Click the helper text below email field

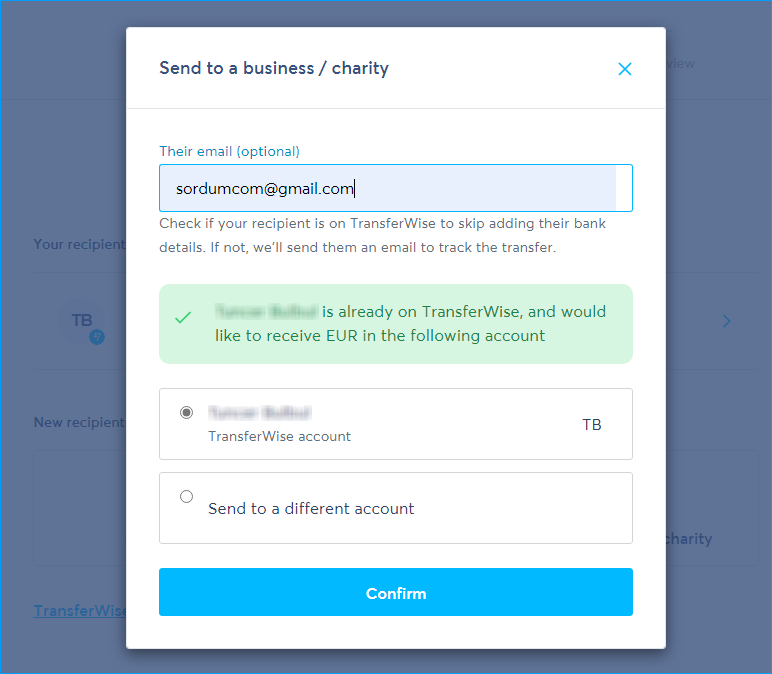point(382,235)
